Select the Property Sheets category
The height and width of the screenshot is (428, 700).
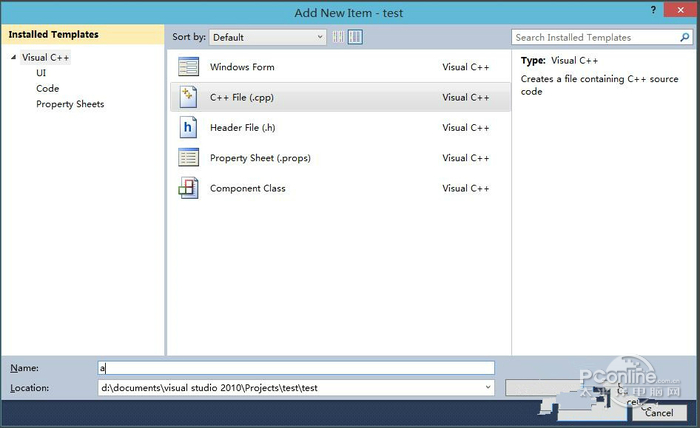coord(70,104)
